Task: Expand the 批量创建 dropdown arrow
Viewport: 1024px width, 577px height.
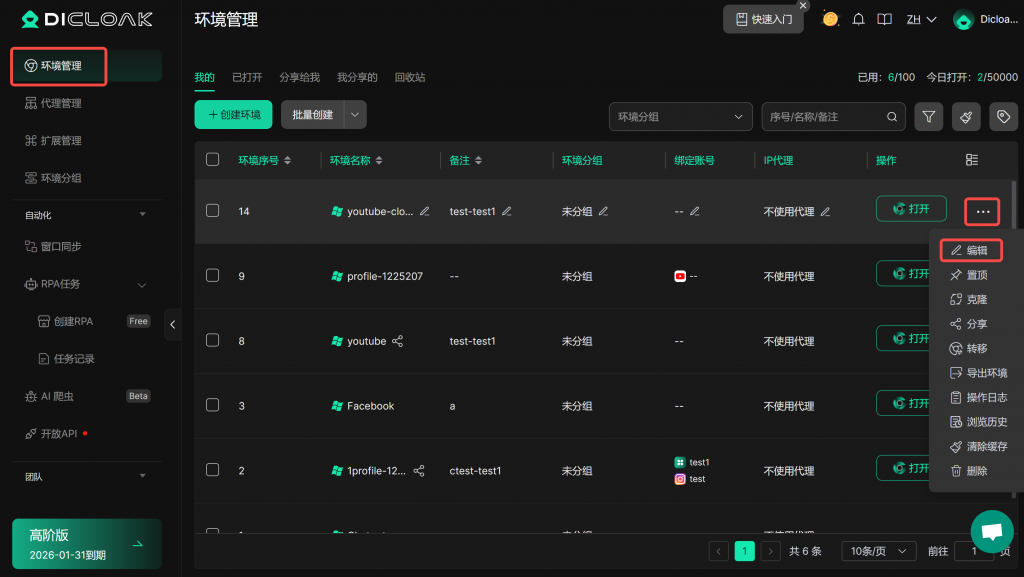Action: coord(356,115)
